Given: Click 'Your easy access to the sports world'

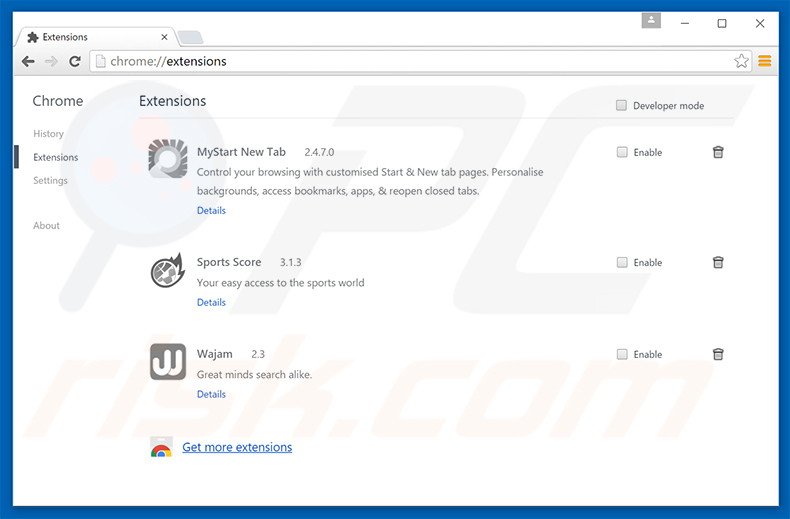Looking at the screenshot, I should pyautogui.click(x=280, y=283).
